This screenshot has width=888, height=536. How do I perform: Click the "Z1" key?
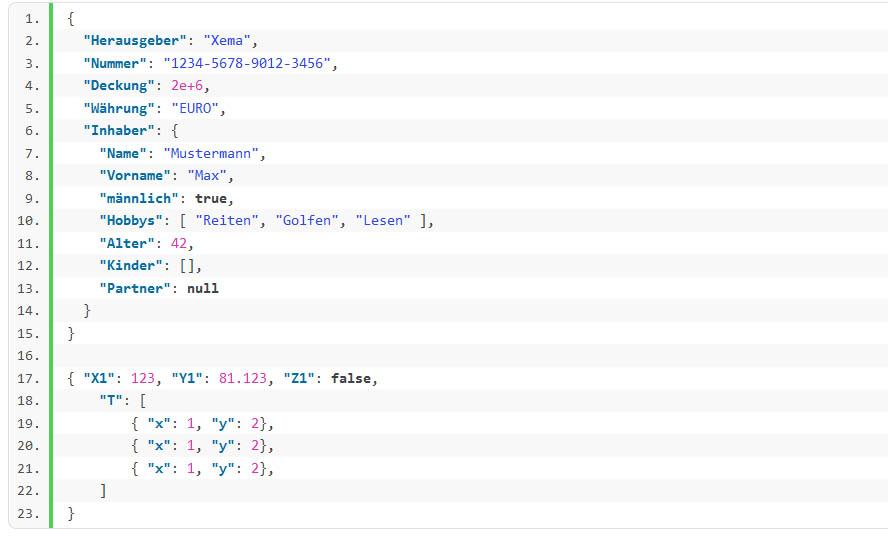pyautogui.click(x=299, y=378)
